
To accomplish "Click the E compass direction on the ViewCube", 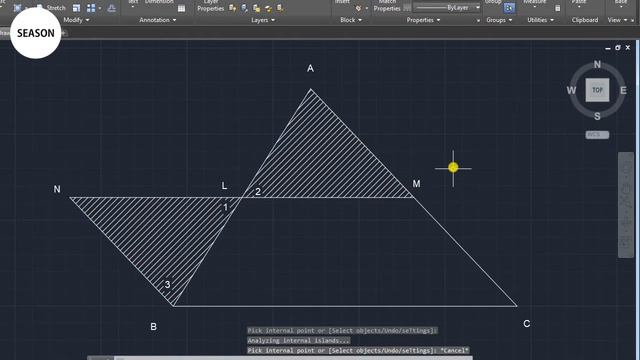I will (623, 91).
